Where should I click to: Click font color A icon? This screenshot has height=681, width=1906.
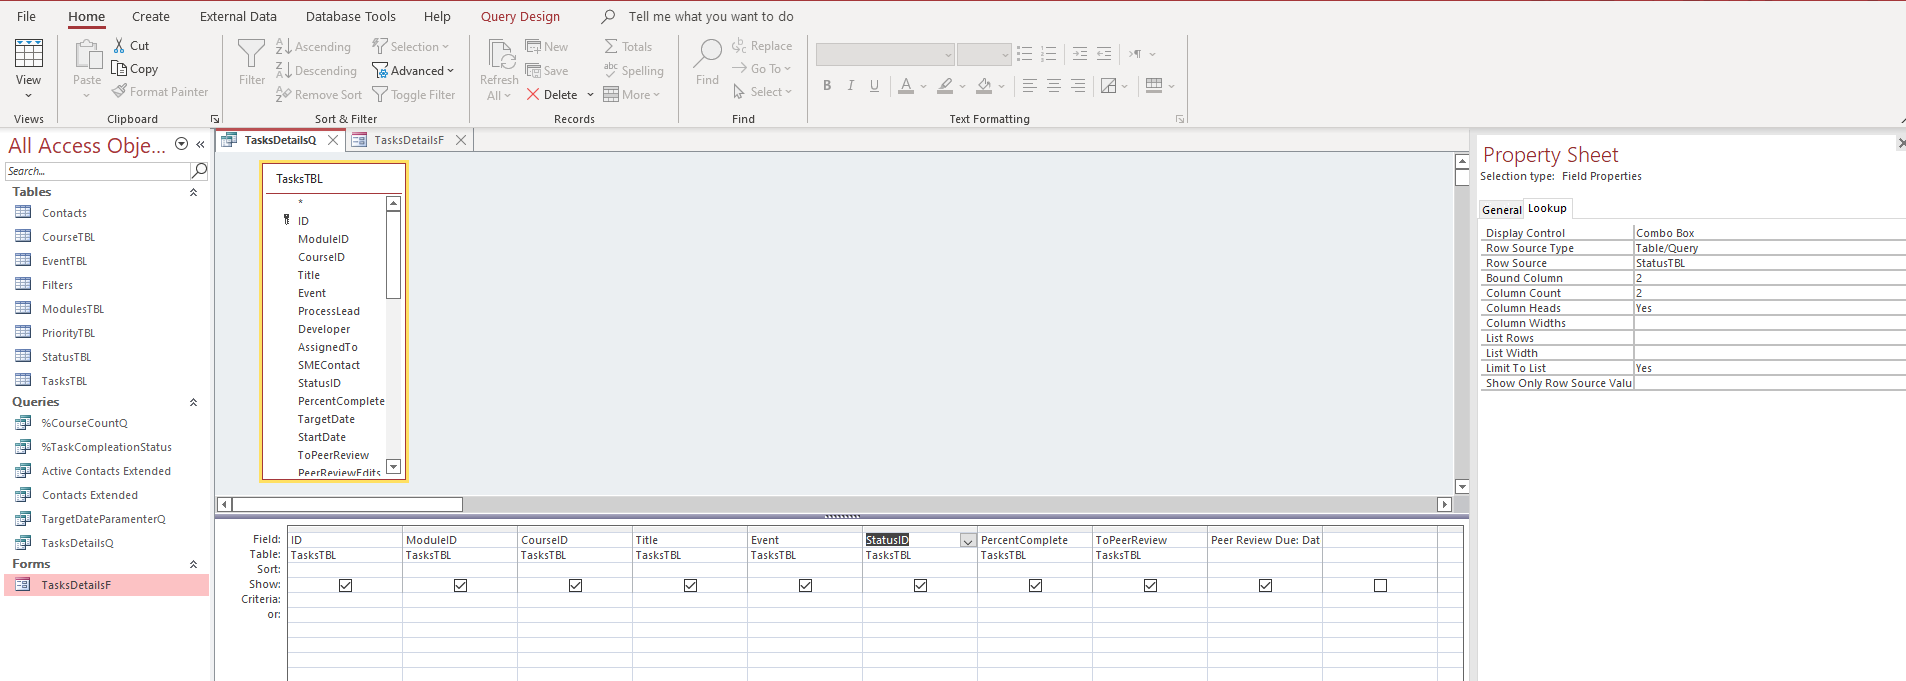[905, 86]
